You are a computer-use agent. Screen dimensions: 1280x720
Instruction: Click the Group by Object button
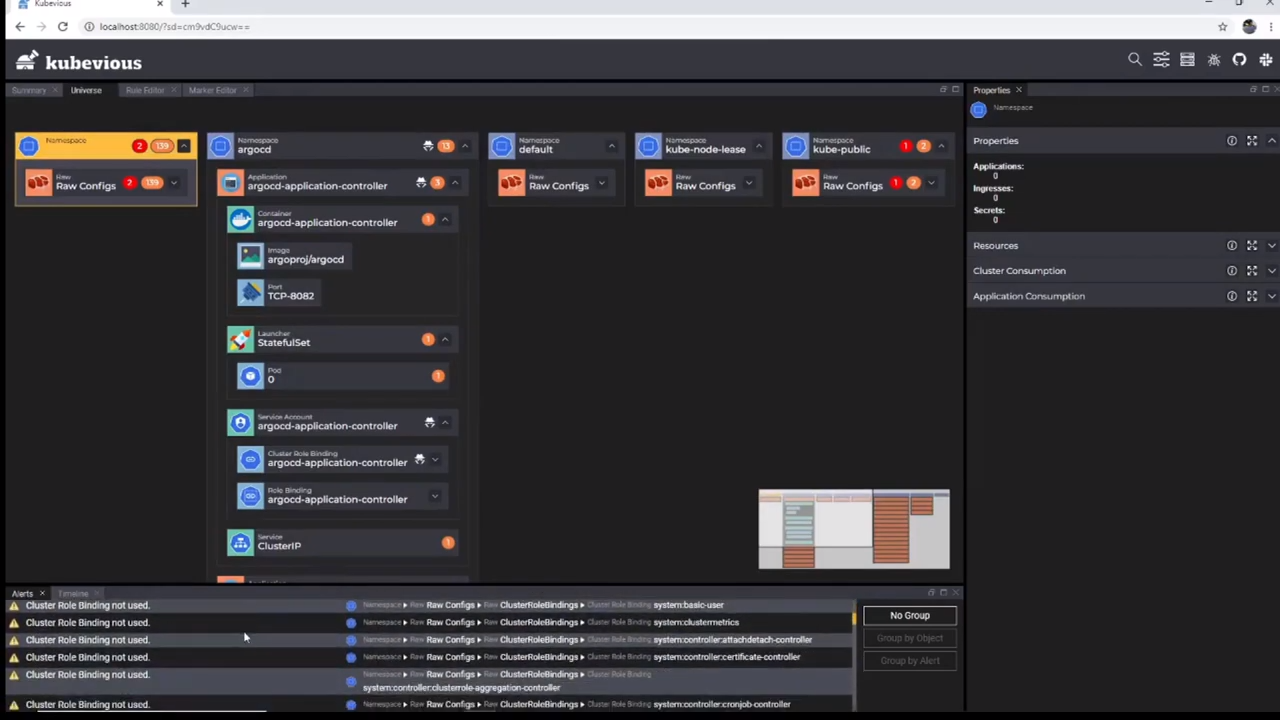910,638
